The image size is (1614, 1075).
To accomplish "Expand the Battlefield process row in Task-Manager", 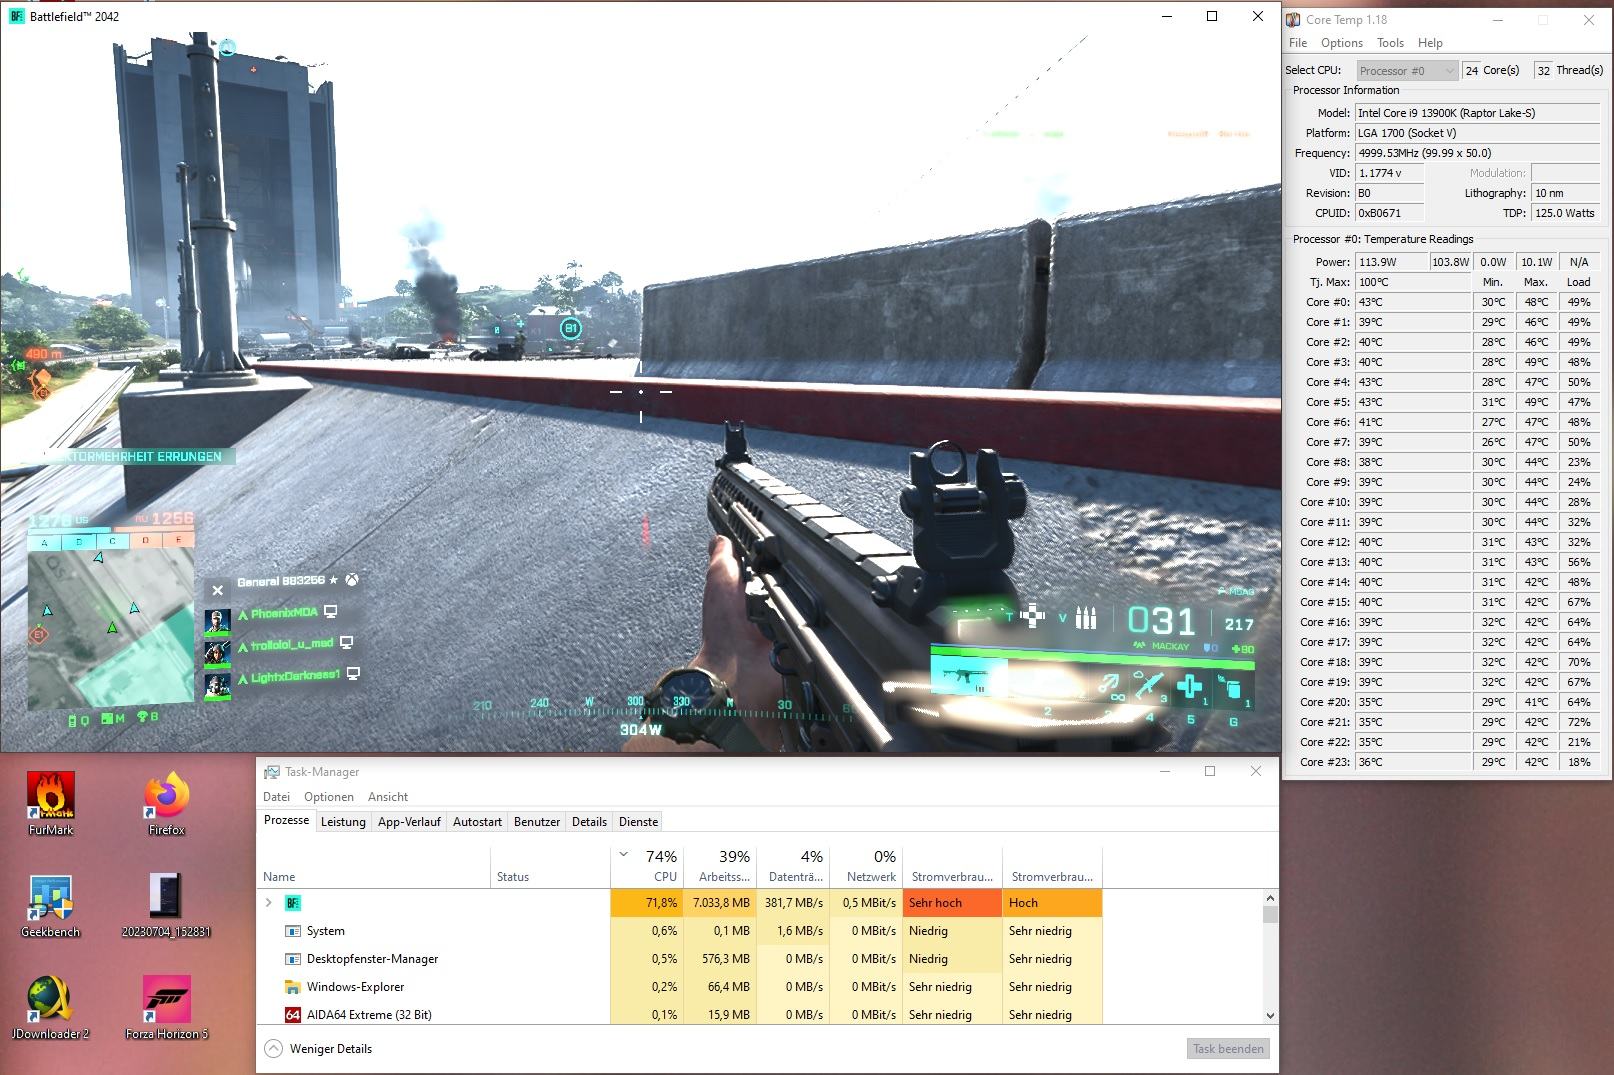I will (268, 902).
